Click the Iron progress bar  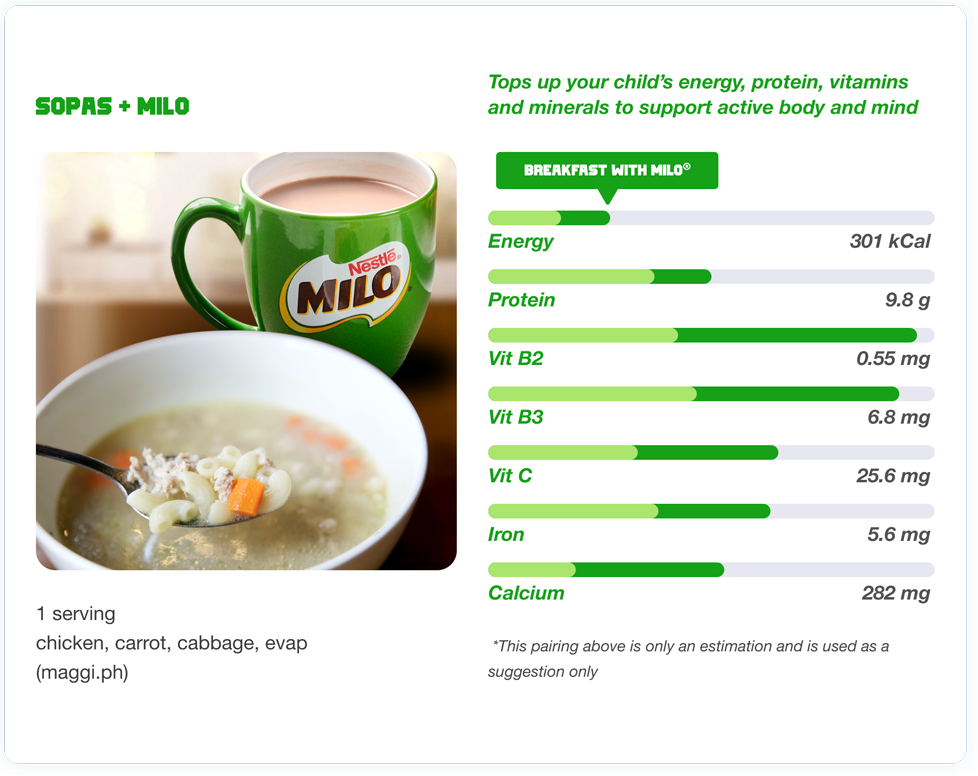tap(711, 511)
